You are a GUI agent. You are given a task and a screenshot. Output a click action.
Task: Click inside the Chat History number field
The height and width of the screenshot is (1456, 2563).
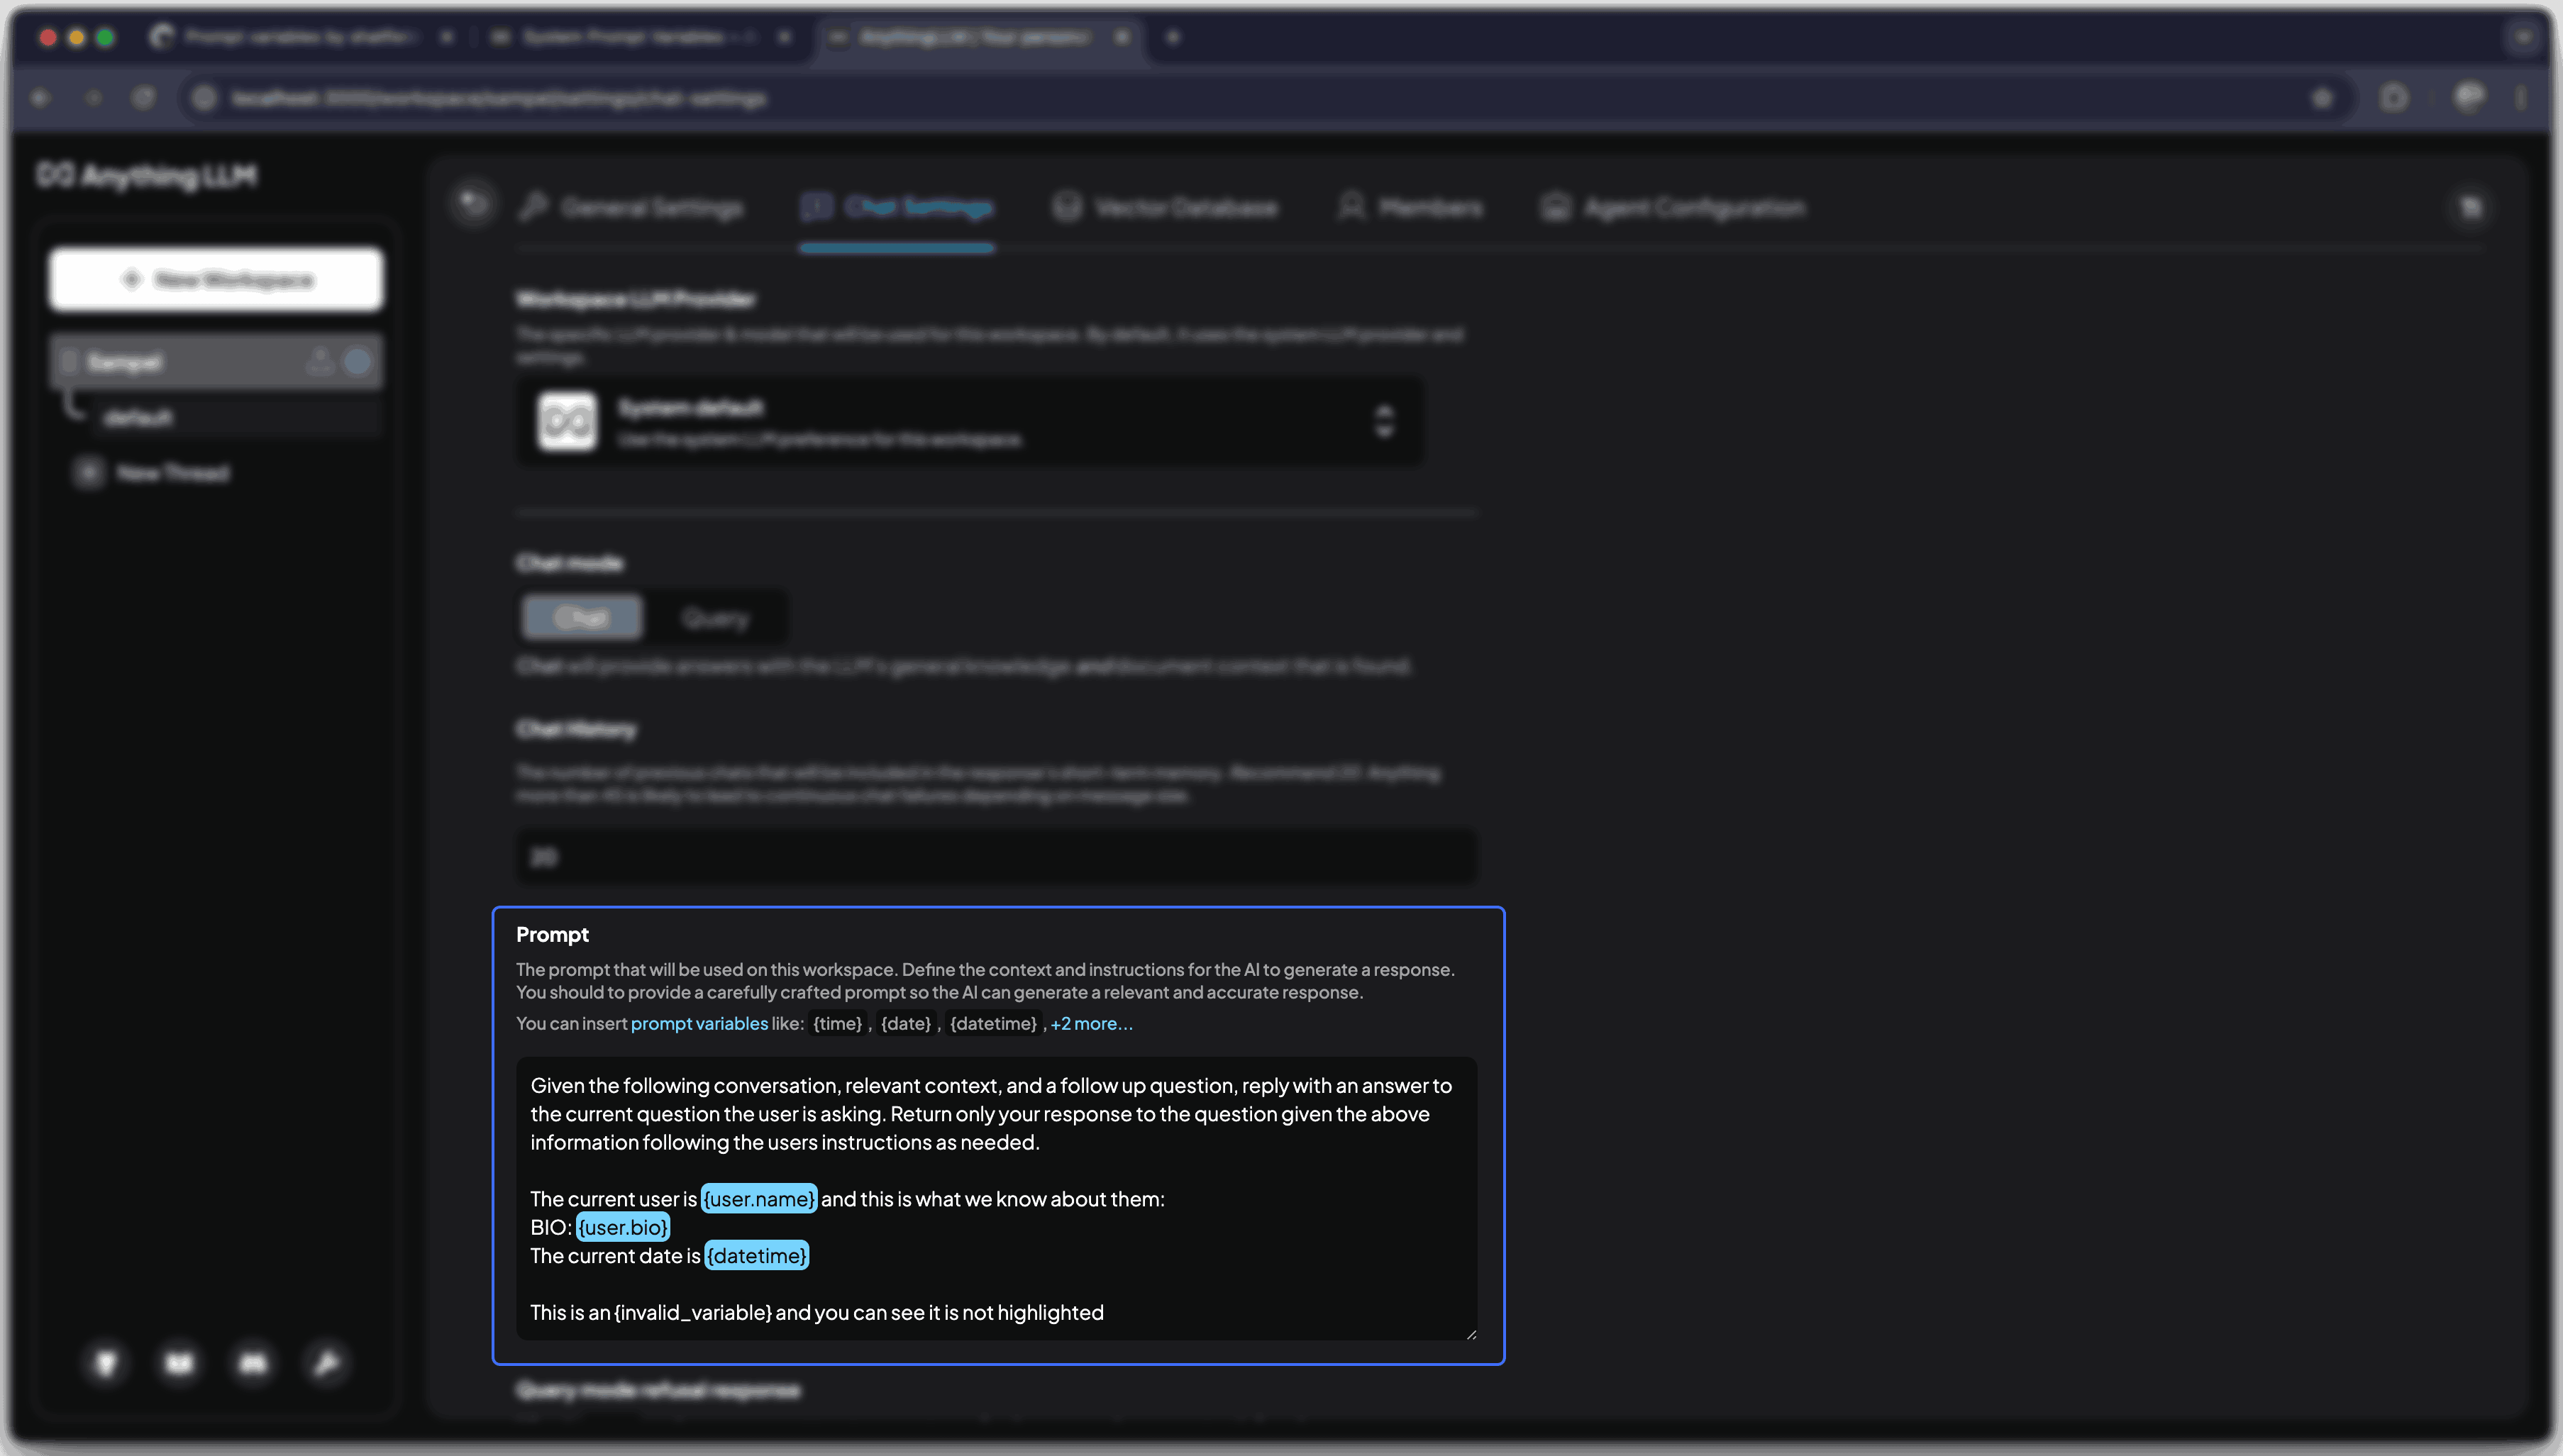[x=994, y=856]
